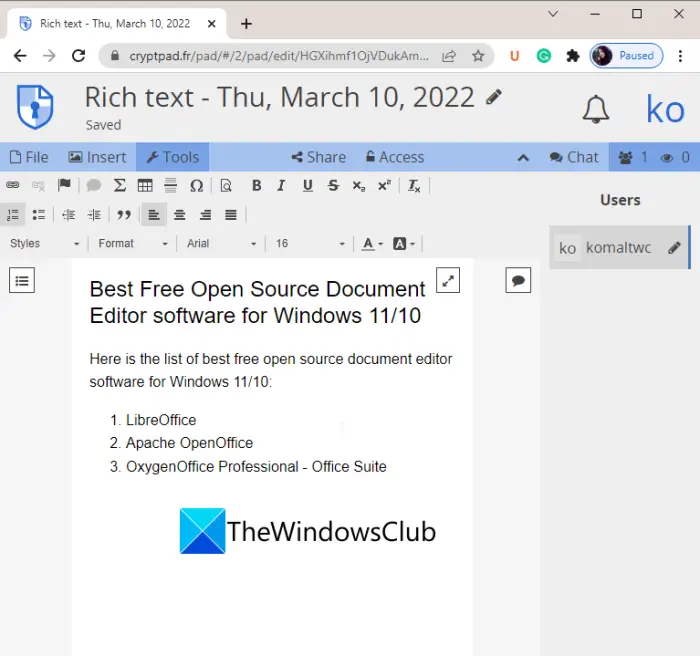Click the Access button
Screen dimensions: 700x656
click(x=395, y=157)
